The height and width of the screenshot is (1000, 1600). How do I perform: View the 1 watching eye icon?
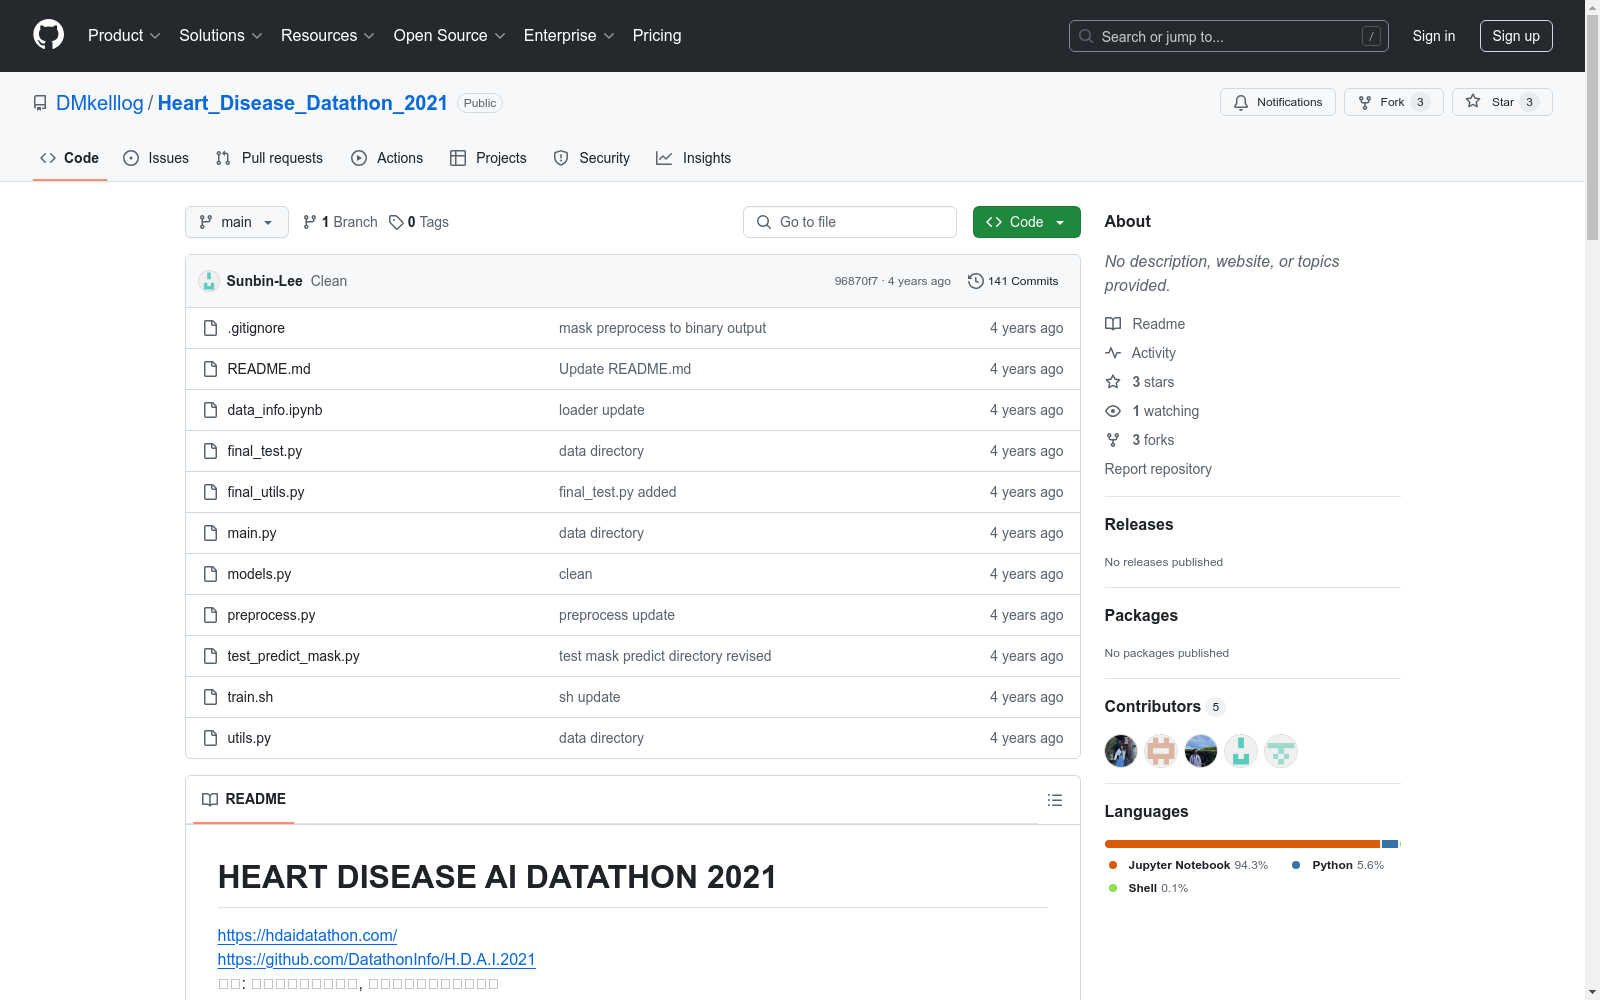pyautogui.click(x=1113, y=411)
